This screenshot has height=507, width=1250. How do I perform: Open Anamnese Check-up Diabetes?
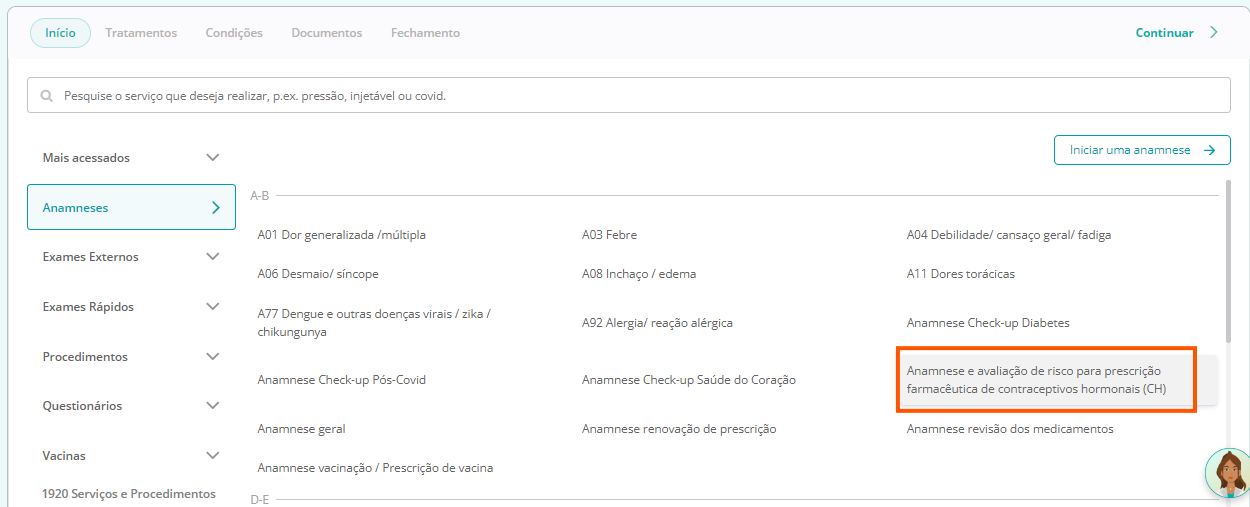[x=987, y=323]
